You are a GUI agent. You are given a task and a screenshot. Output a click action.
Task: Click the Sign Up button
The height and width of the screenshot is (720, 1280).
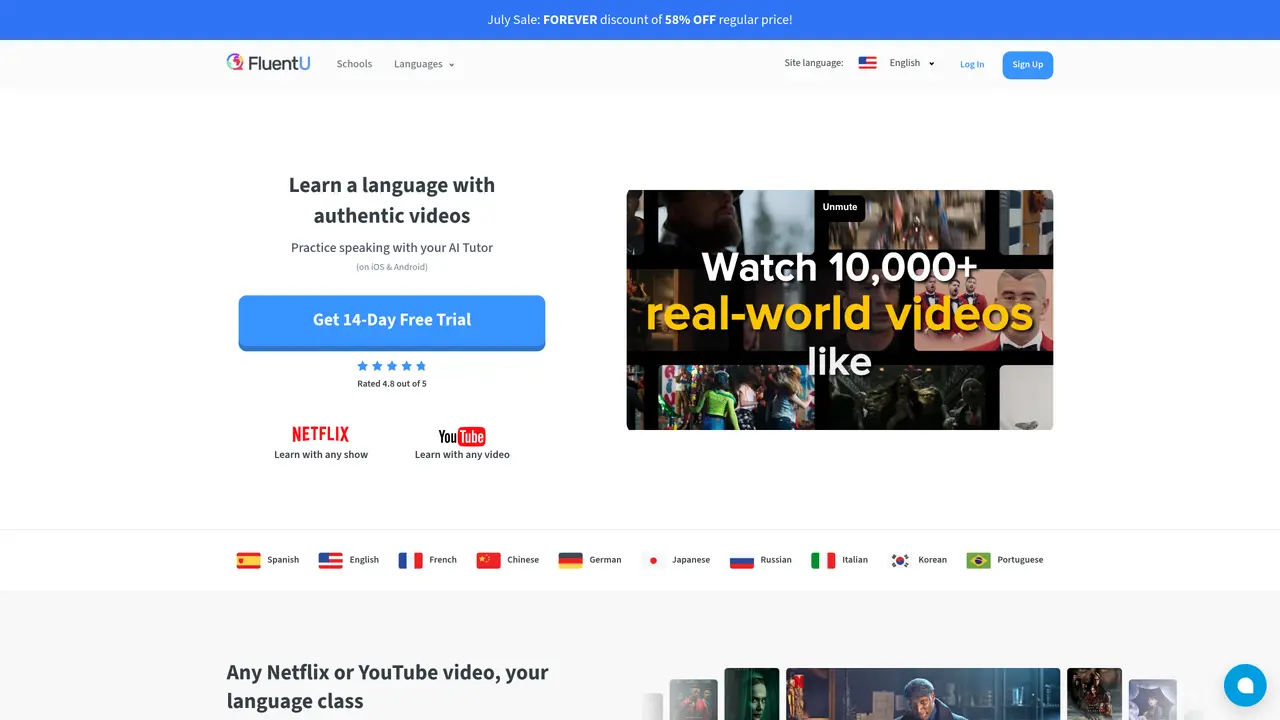(x=1028, y=65)
